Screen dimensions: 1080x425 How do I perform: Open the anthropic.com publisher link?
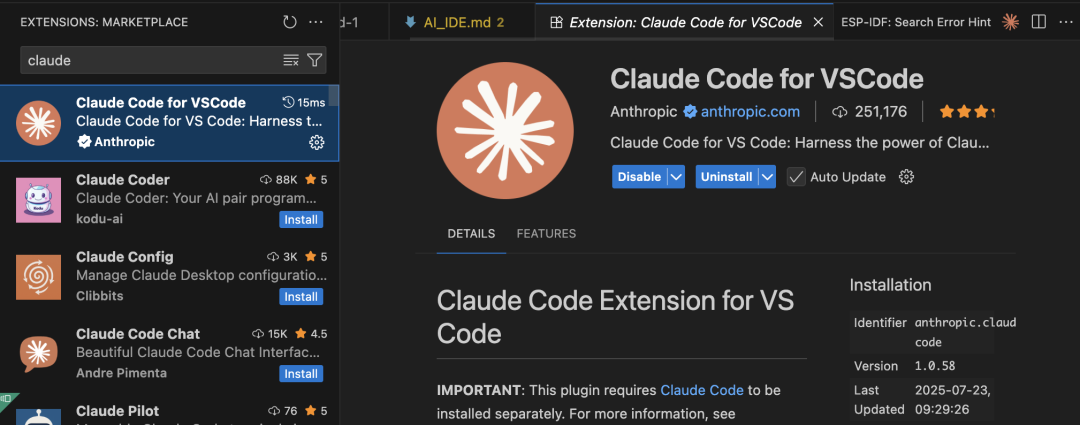(750, 112)
